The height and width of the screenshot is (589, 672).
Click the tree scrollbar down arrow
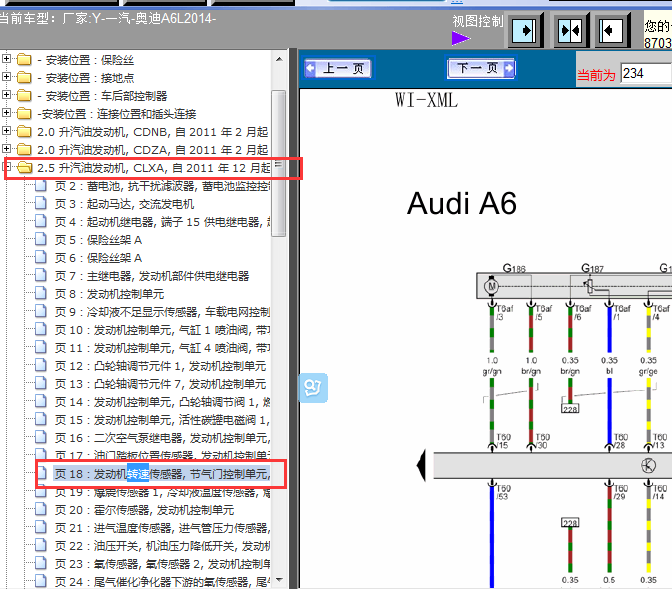tap(279, 580)
